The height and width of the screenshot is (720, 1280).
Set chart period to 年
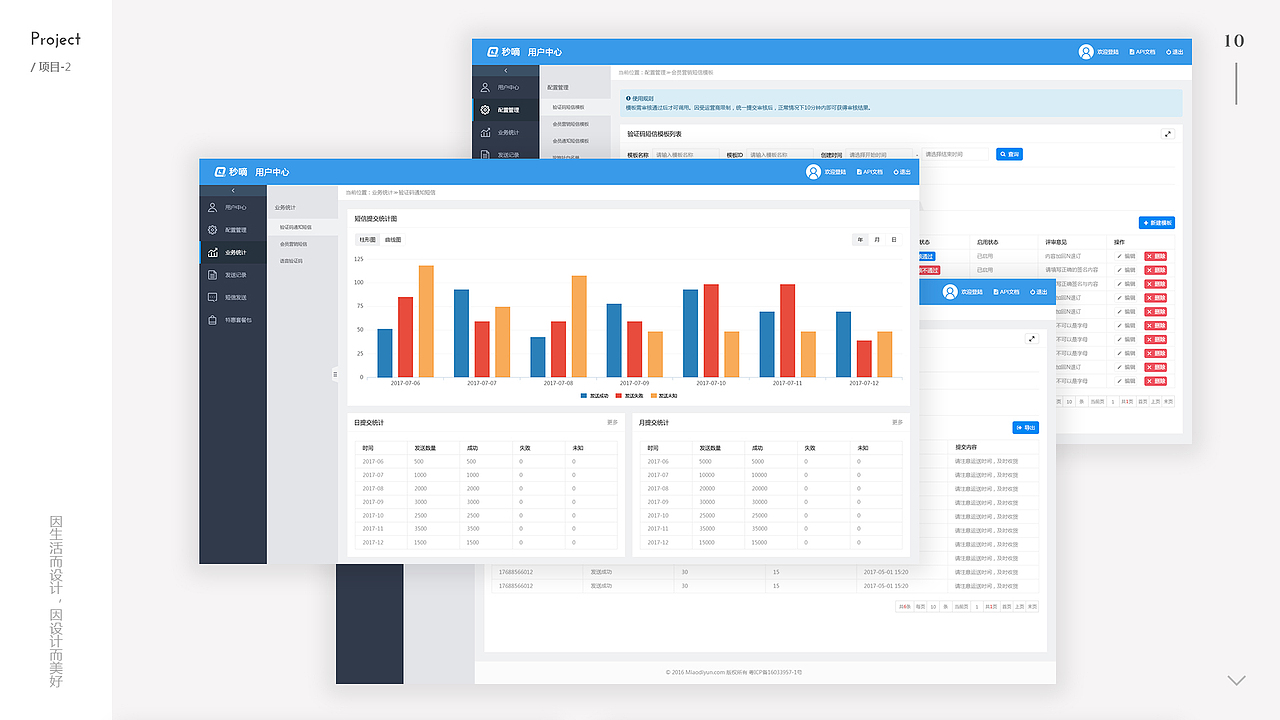pyautogui.click(x=861, y=240)
